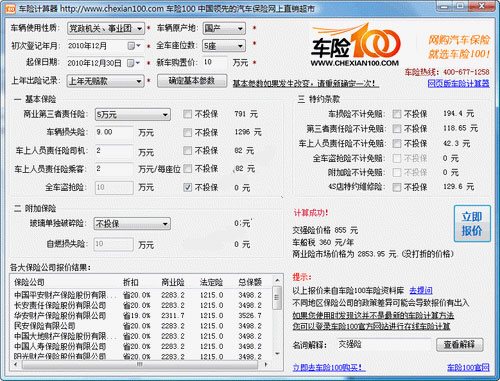500x381 pixels.
Task: Open the 立即去车险100购买 link
Action: coord(329,367)
